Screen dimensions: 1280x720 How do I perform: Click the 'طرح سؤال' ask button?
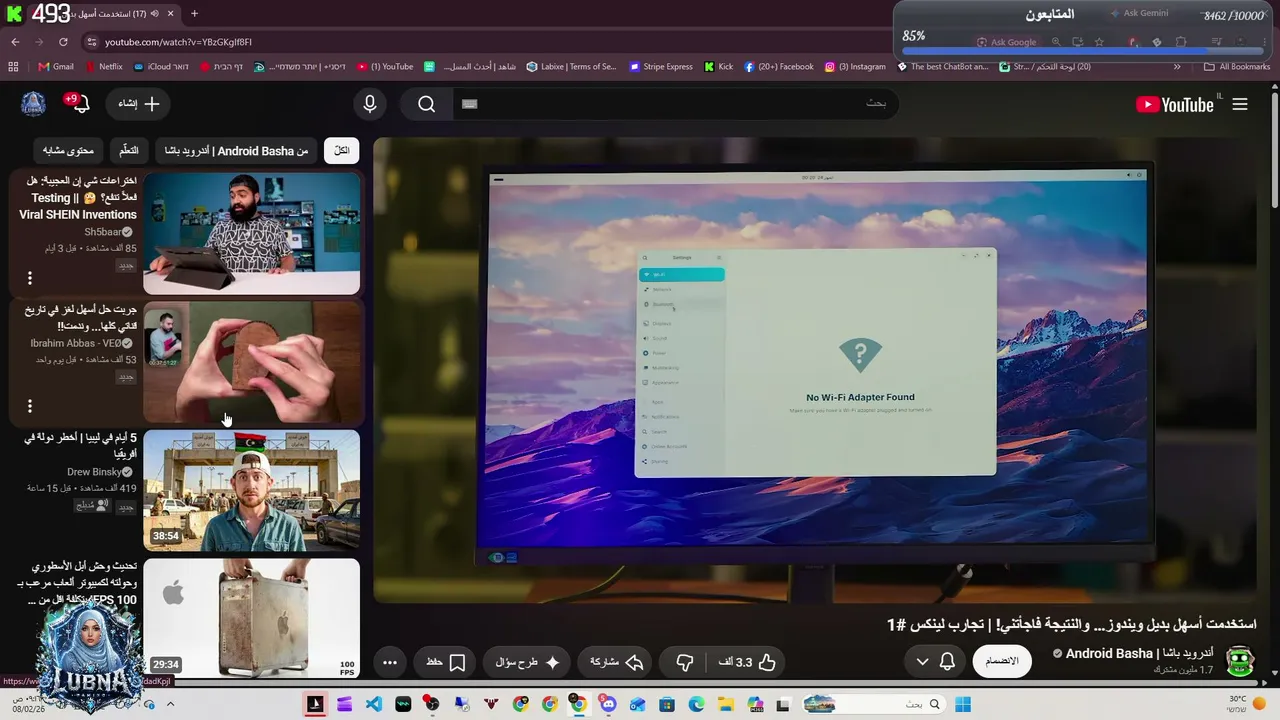pos(527,662)
